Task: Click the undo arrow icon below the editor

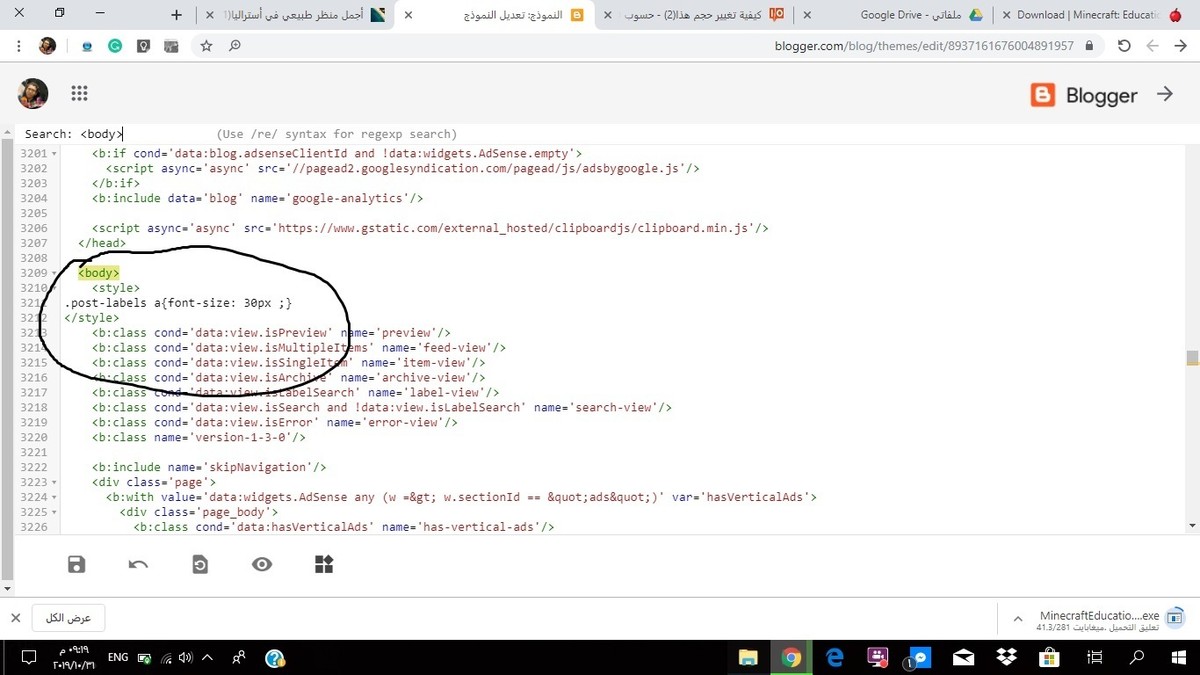Action: tap(138, 564)
